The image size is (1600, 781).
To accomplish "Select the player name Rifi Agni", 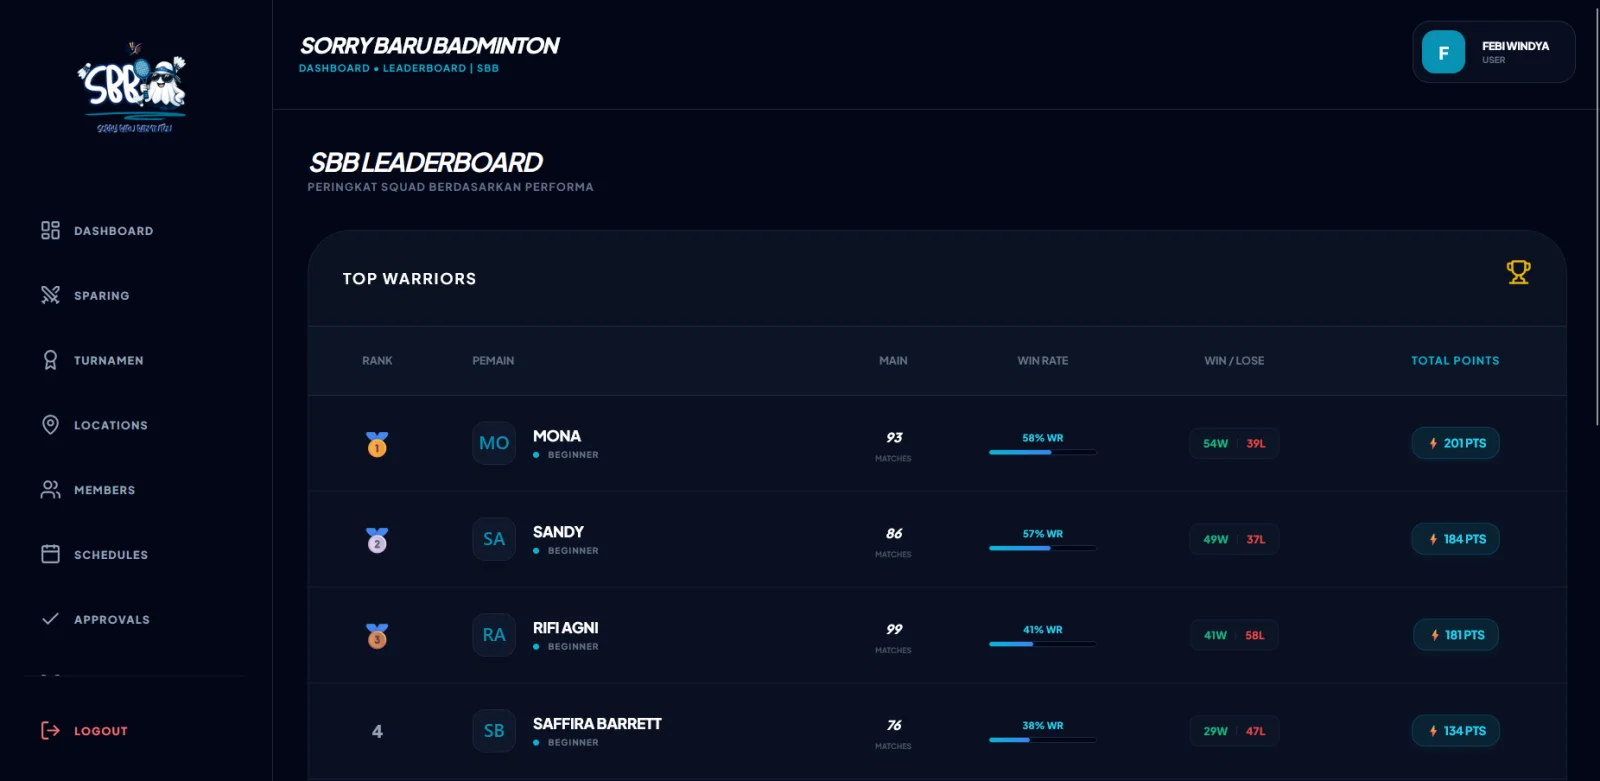I will (566, 628).
